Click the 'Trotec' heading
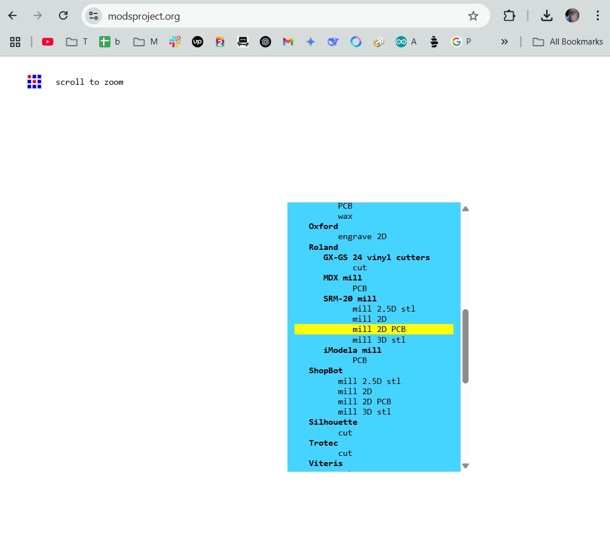This screenshot has width=610, height=533. pyautogui.click(x=323, y=443)
